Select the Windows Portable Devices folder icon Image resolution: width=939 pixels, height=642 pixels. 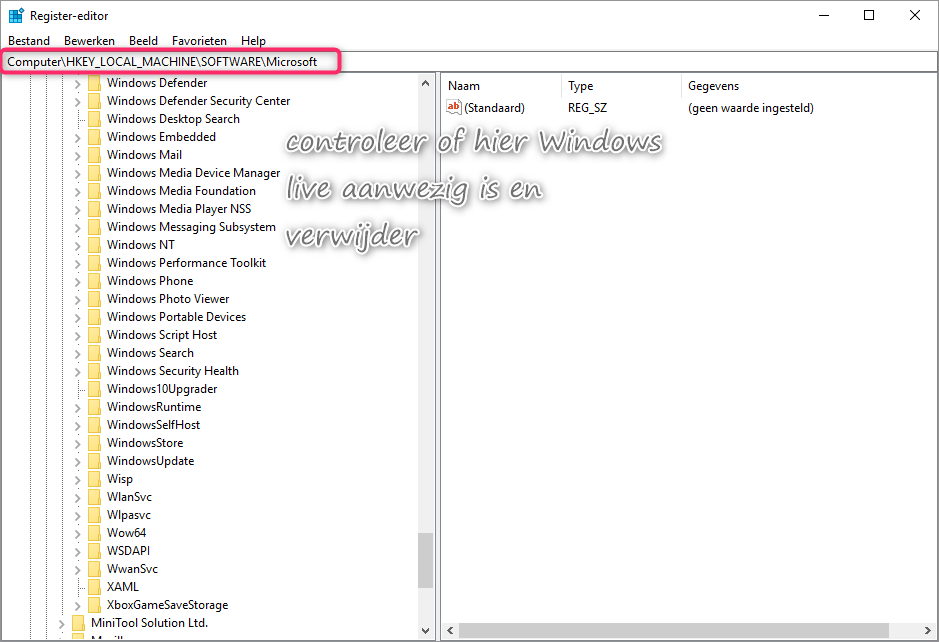94,316
